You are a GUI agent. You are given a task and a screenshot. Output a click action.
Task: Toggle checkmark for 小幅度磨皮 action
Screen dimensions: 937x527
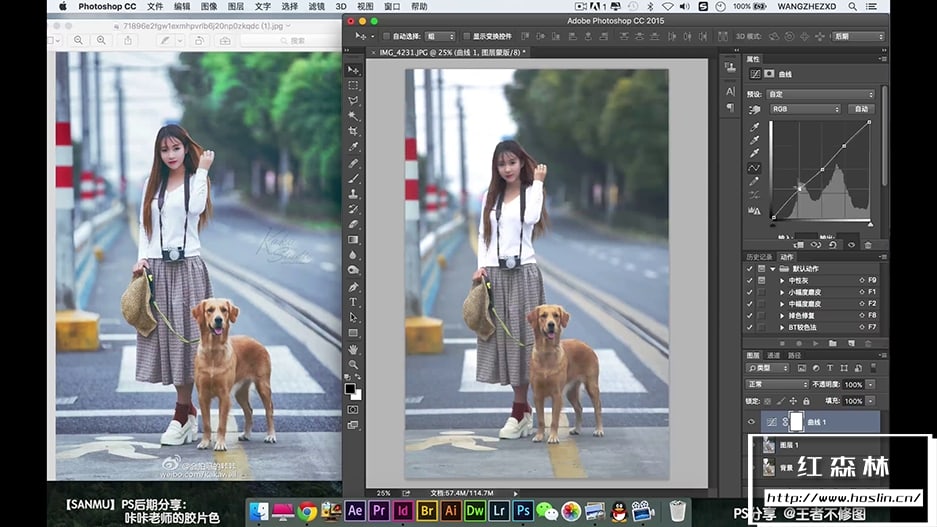point(749,292)
